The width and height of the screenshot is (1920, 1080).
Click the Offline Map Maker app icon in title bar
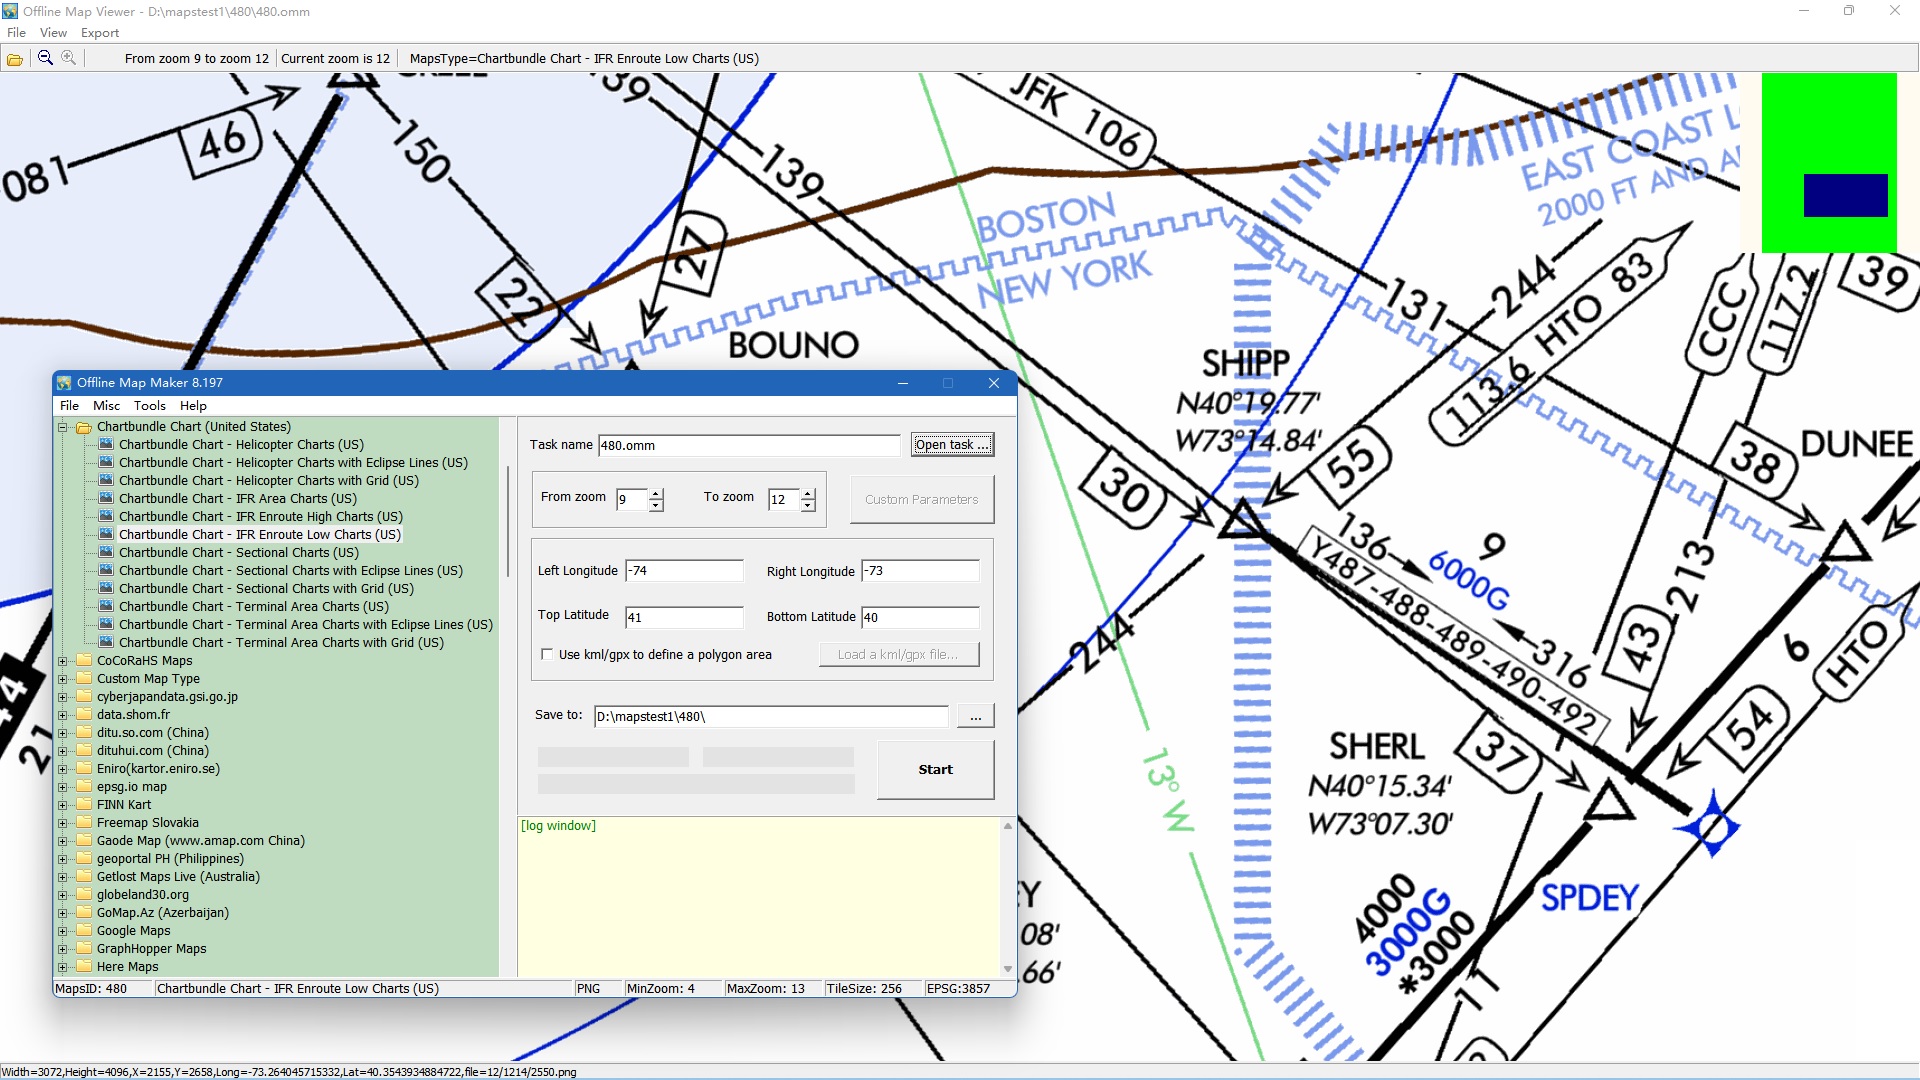(x=65, y=383)
